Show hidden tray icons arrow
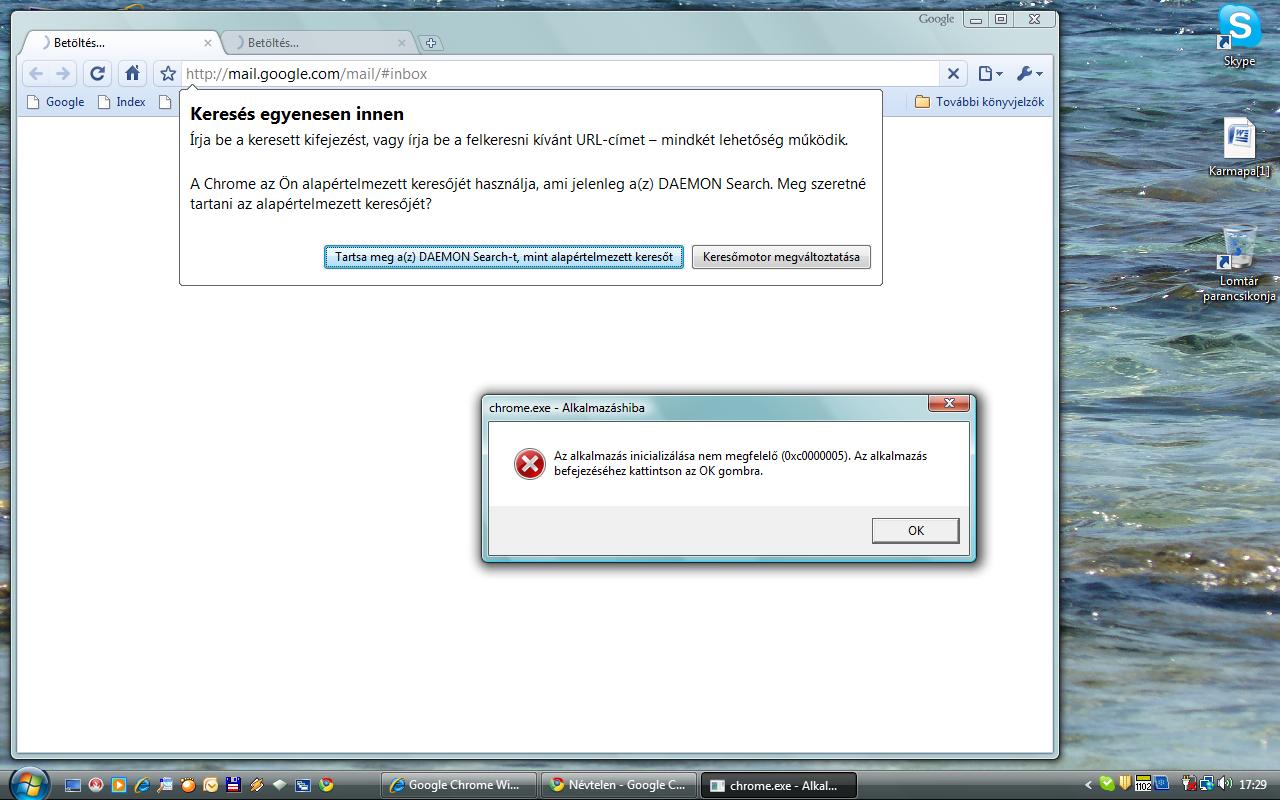The width and height of the screenshot is (1280, 800). [x=1089, y=785]
